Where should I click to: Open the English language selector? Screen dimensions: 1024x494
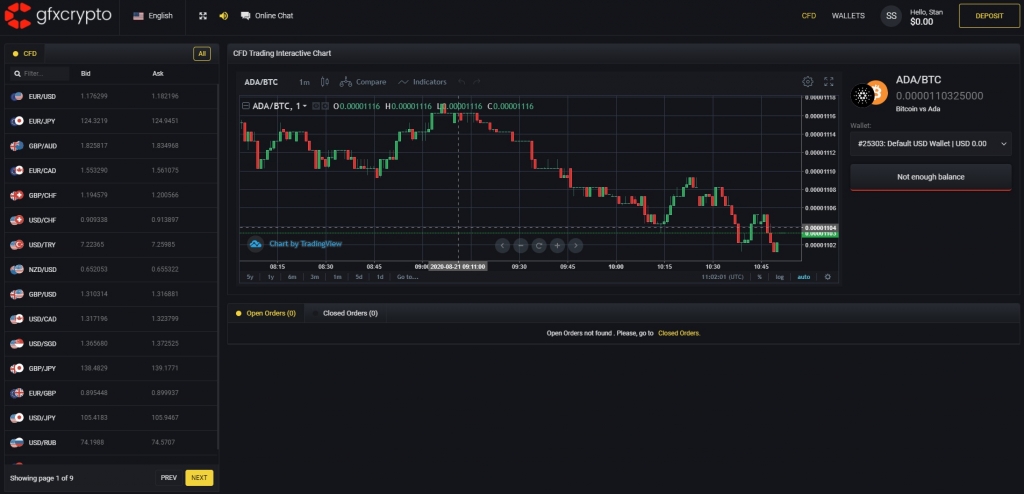(153, 16)
